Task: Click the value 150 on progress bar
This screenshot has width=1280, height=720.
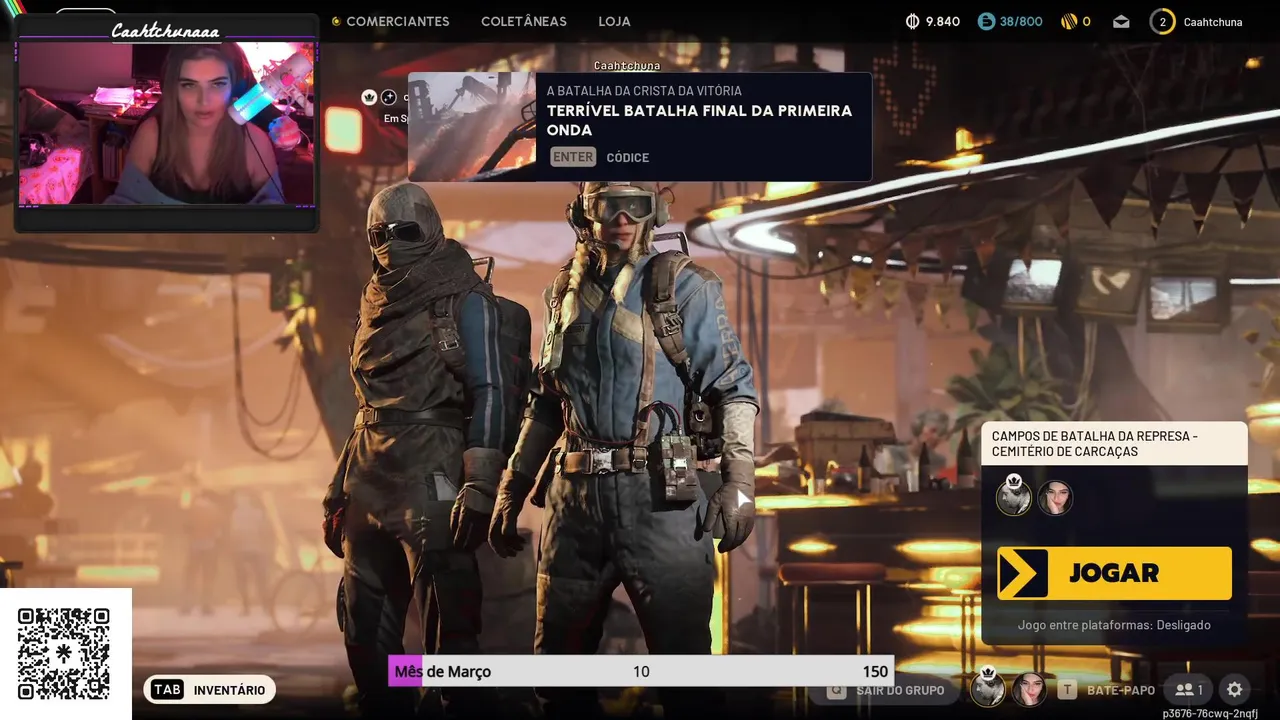Action: [875, 672]
